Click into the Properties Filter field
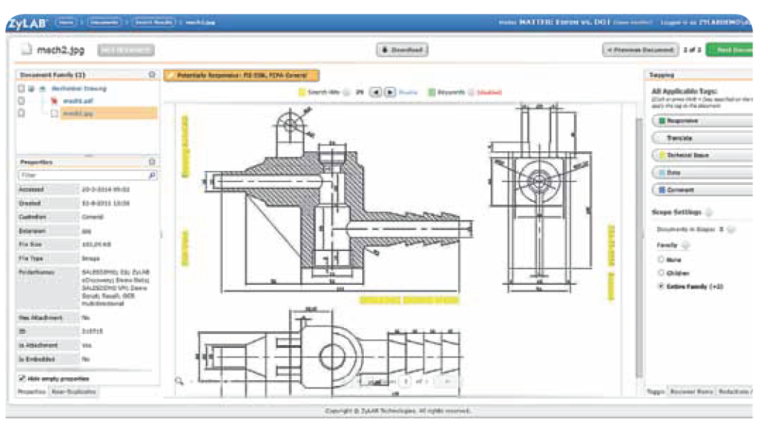 pyautogui.click(x=80, y=174)
